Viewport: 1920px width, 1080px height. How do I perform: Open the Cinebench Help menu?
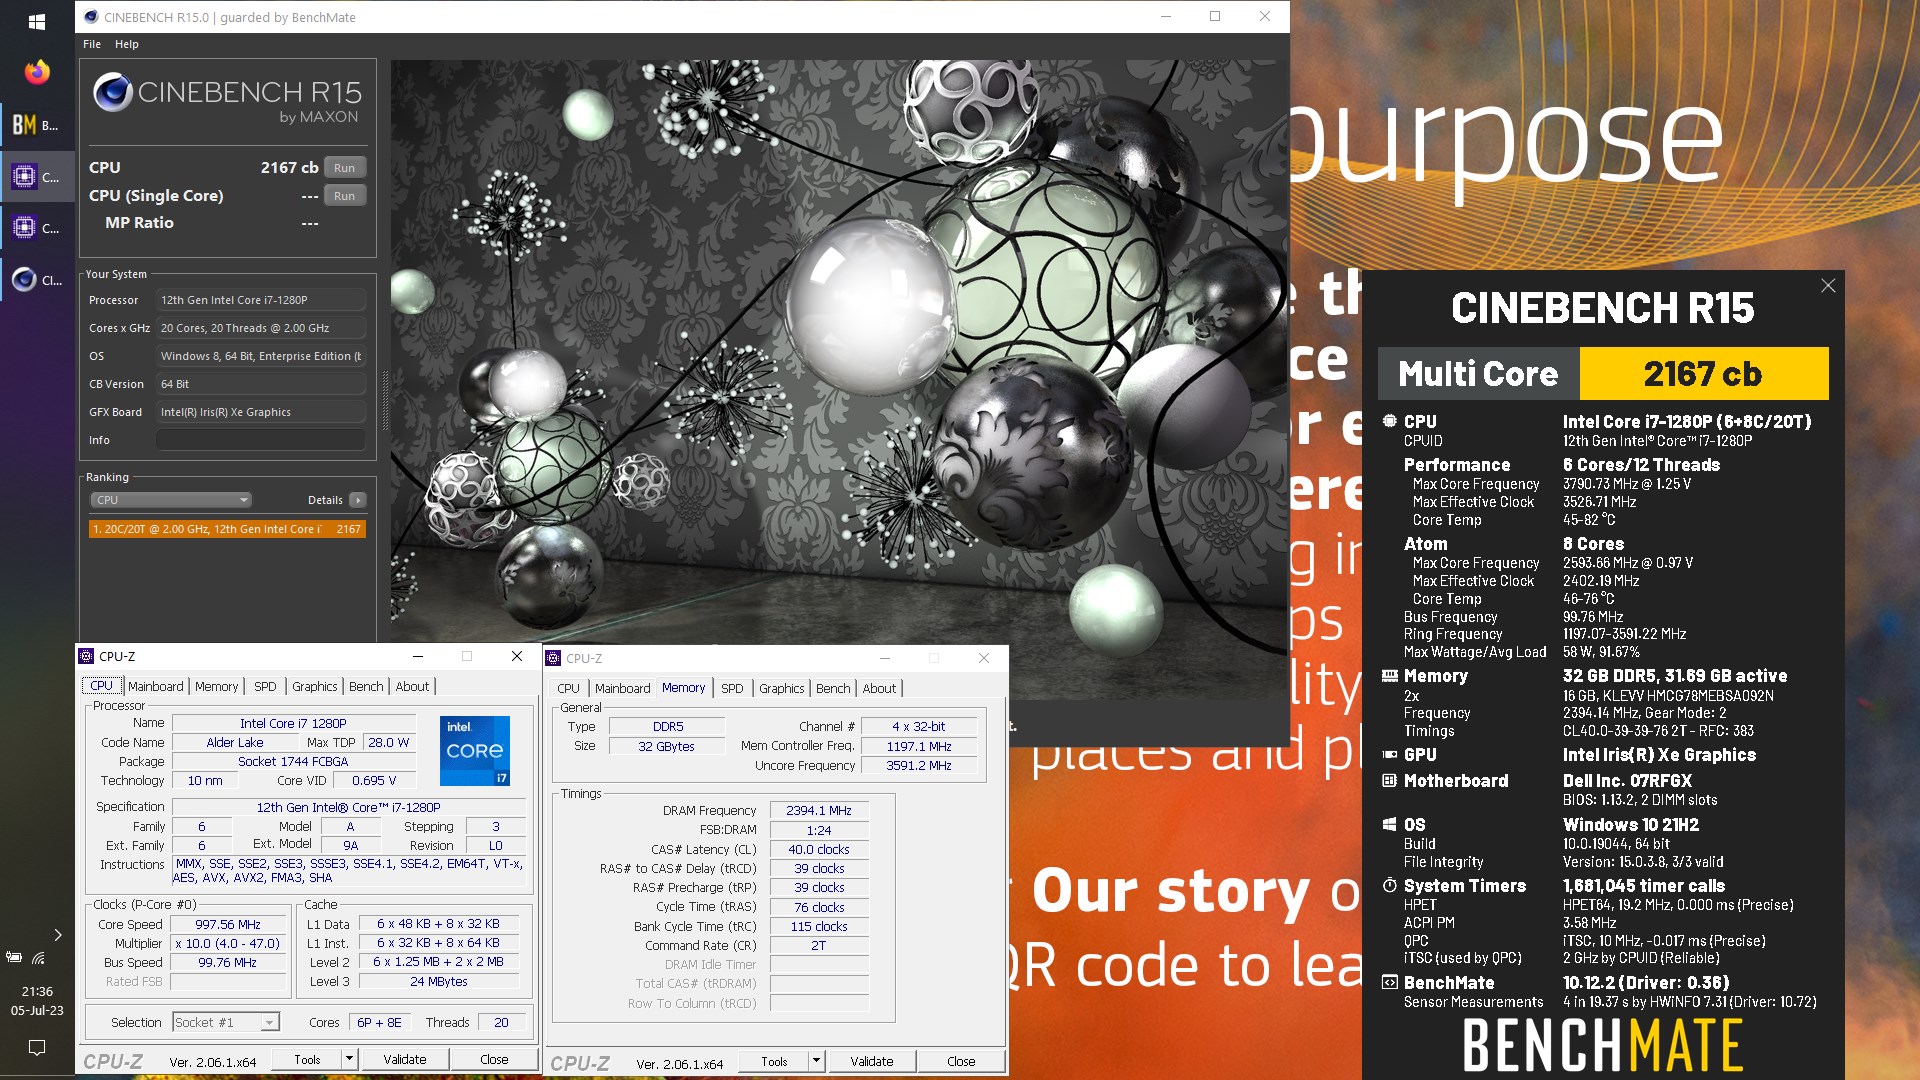(x=127, y=44)
